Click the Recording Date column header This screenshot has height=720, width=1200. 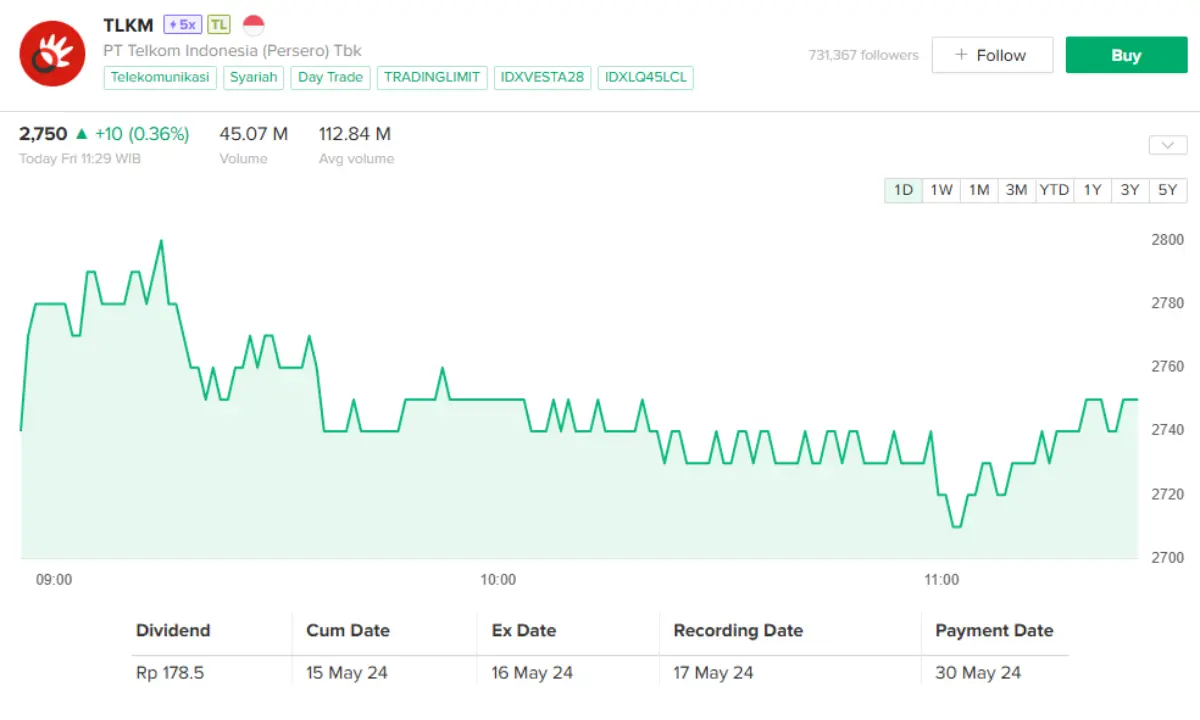[738, 631]
